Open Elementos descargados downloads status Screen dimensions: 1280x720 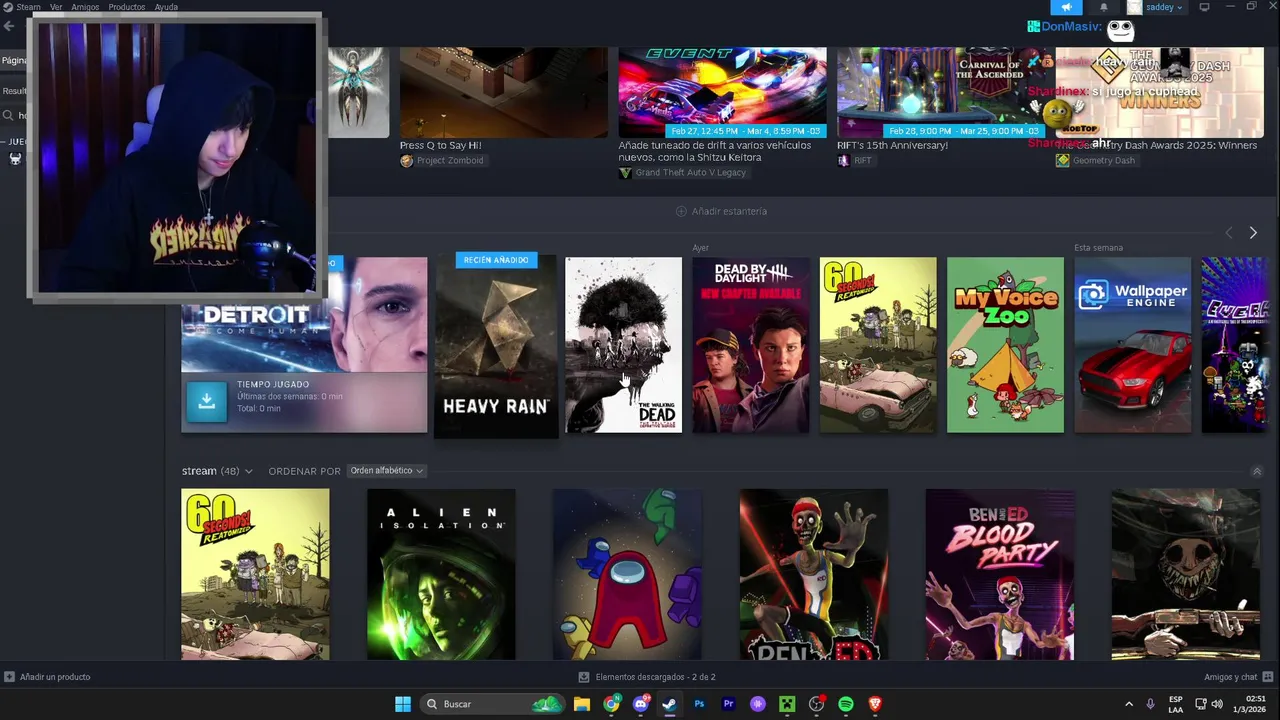tap(647, 677)
